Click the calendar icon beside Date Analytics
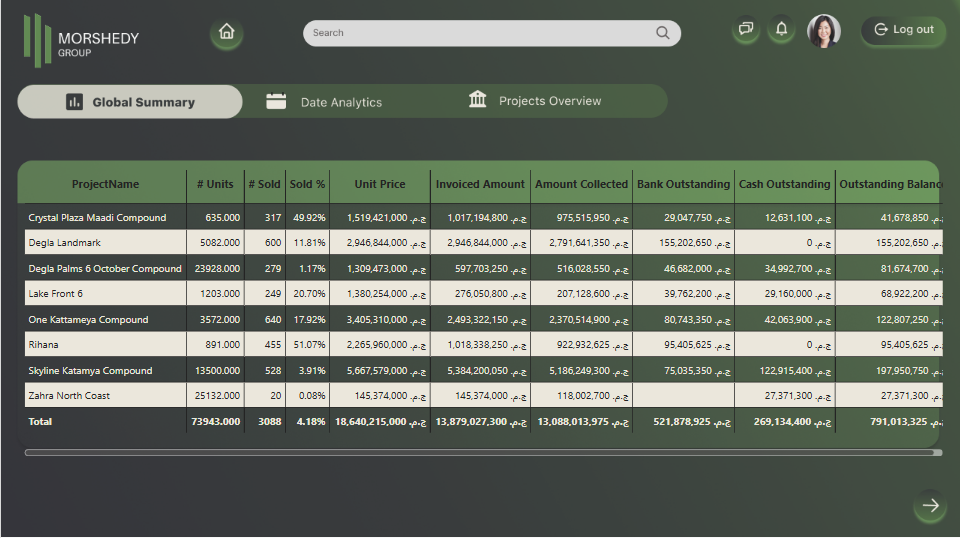The height and width of the screenshot is (538, 960). 276,101
